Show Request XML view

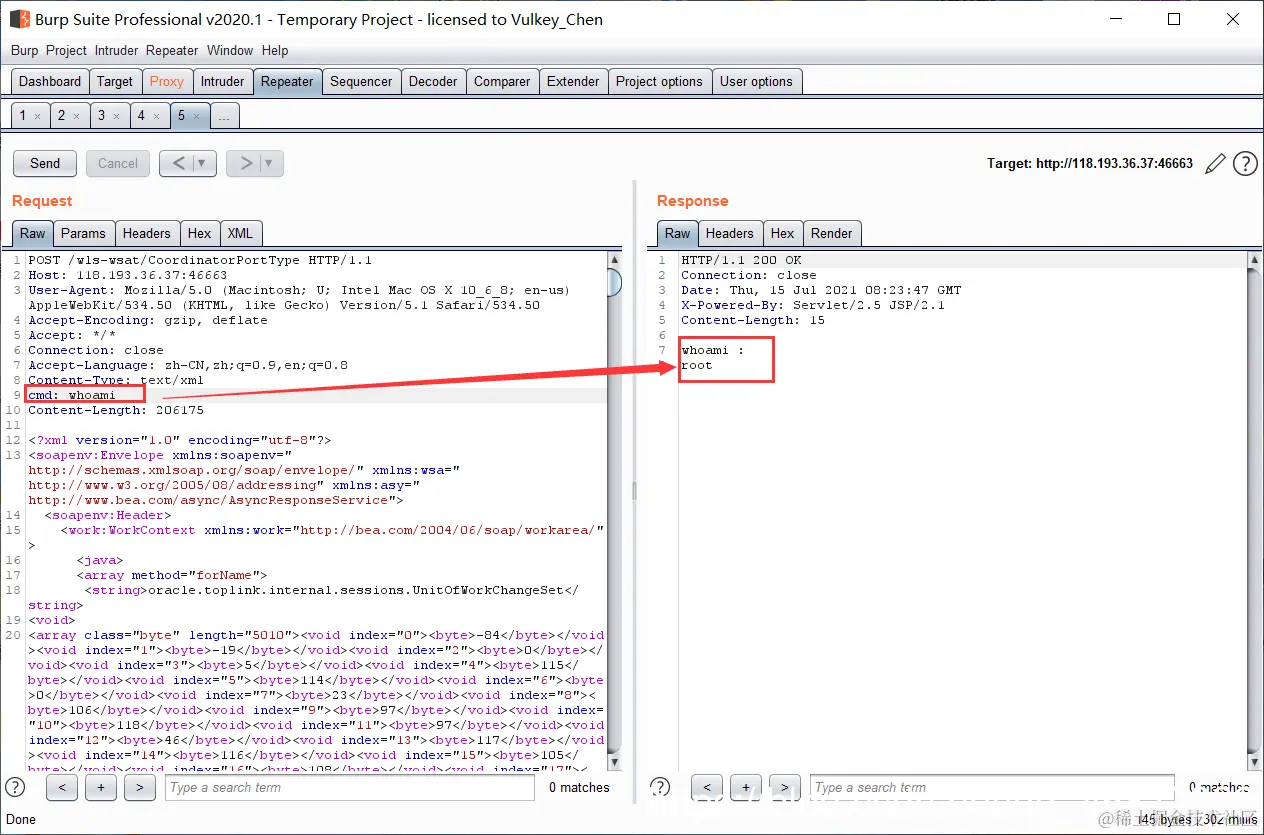pyautogui.click(x=240, y=233)
